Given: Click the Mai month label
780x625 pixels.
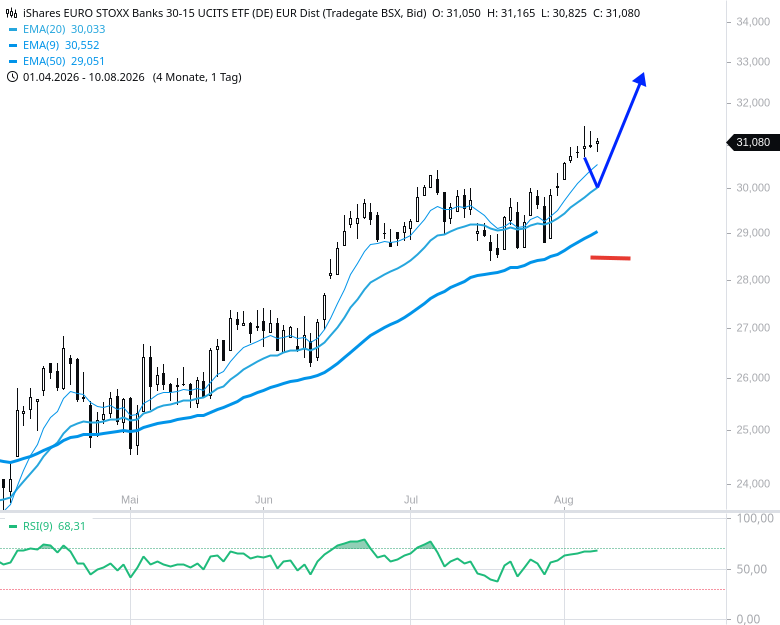Looking at the screenshot, I should (130, 500).
